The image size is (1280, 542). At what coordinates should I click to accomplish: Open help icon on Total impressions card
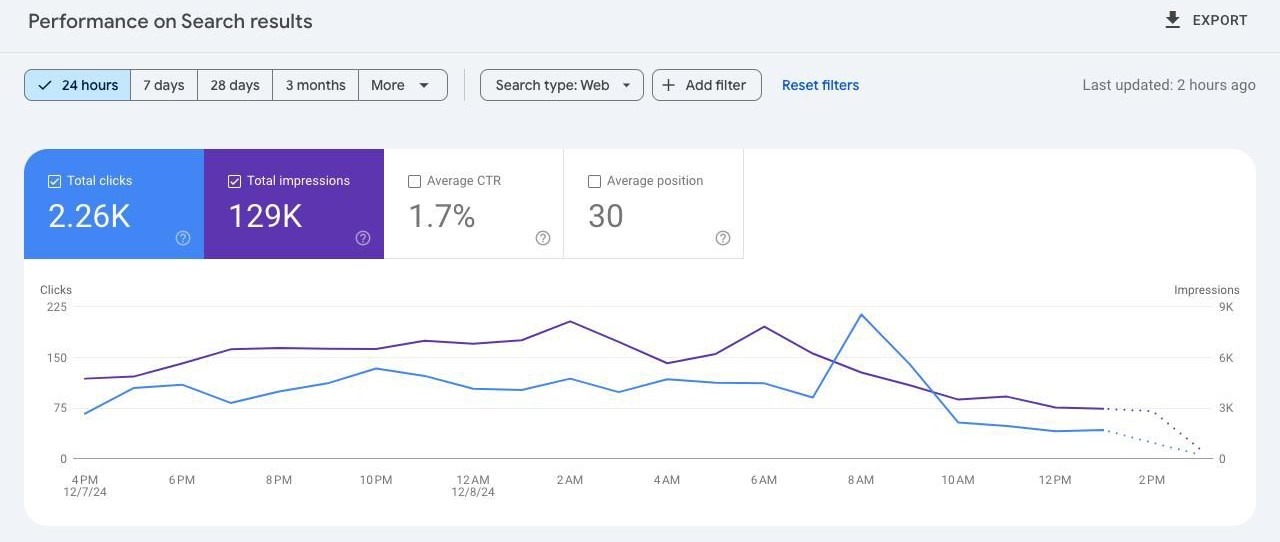click(x=363, y=238)
